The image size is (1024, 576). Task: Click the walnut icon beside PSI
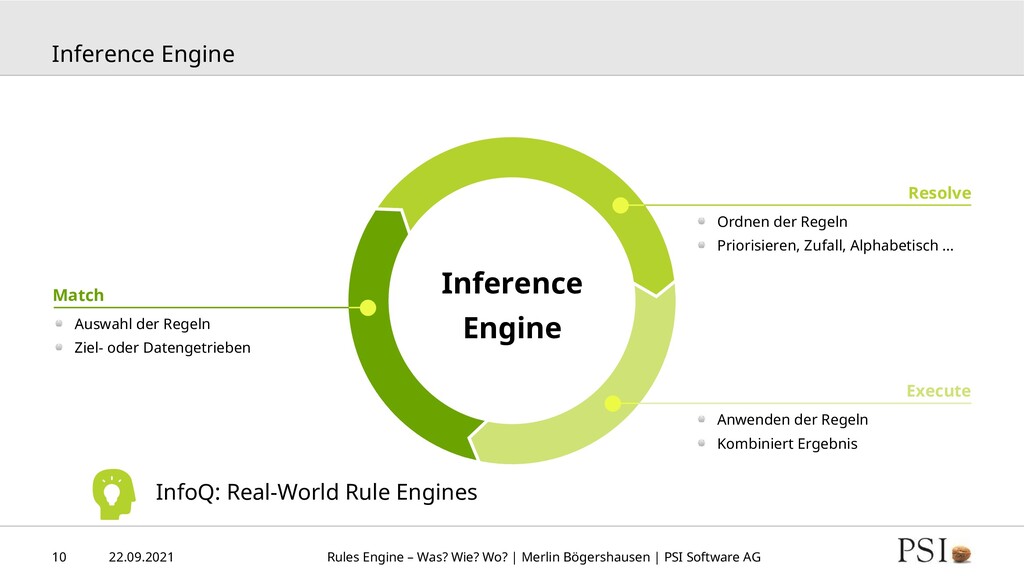(x=961, y=554)
